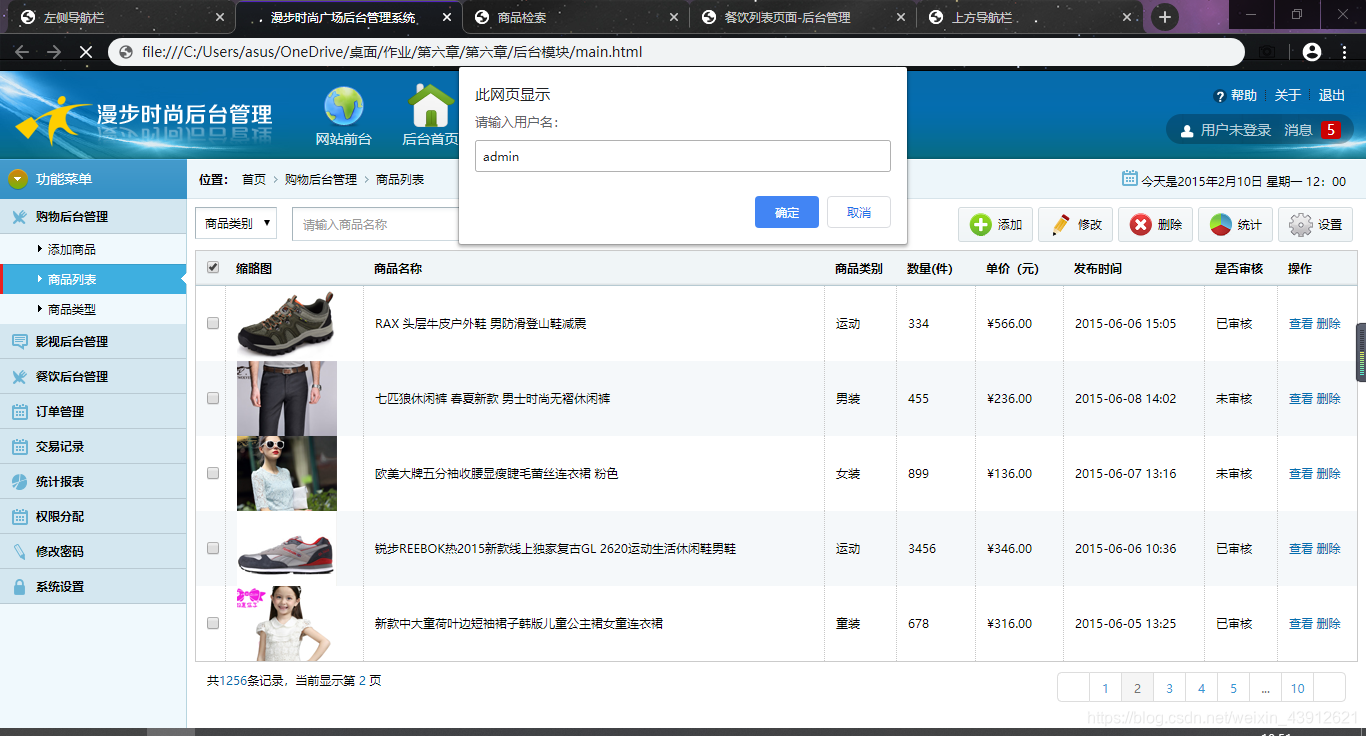1366x736 pixels.
Task: Select 商品列表 submenu item
Action: 93,279
